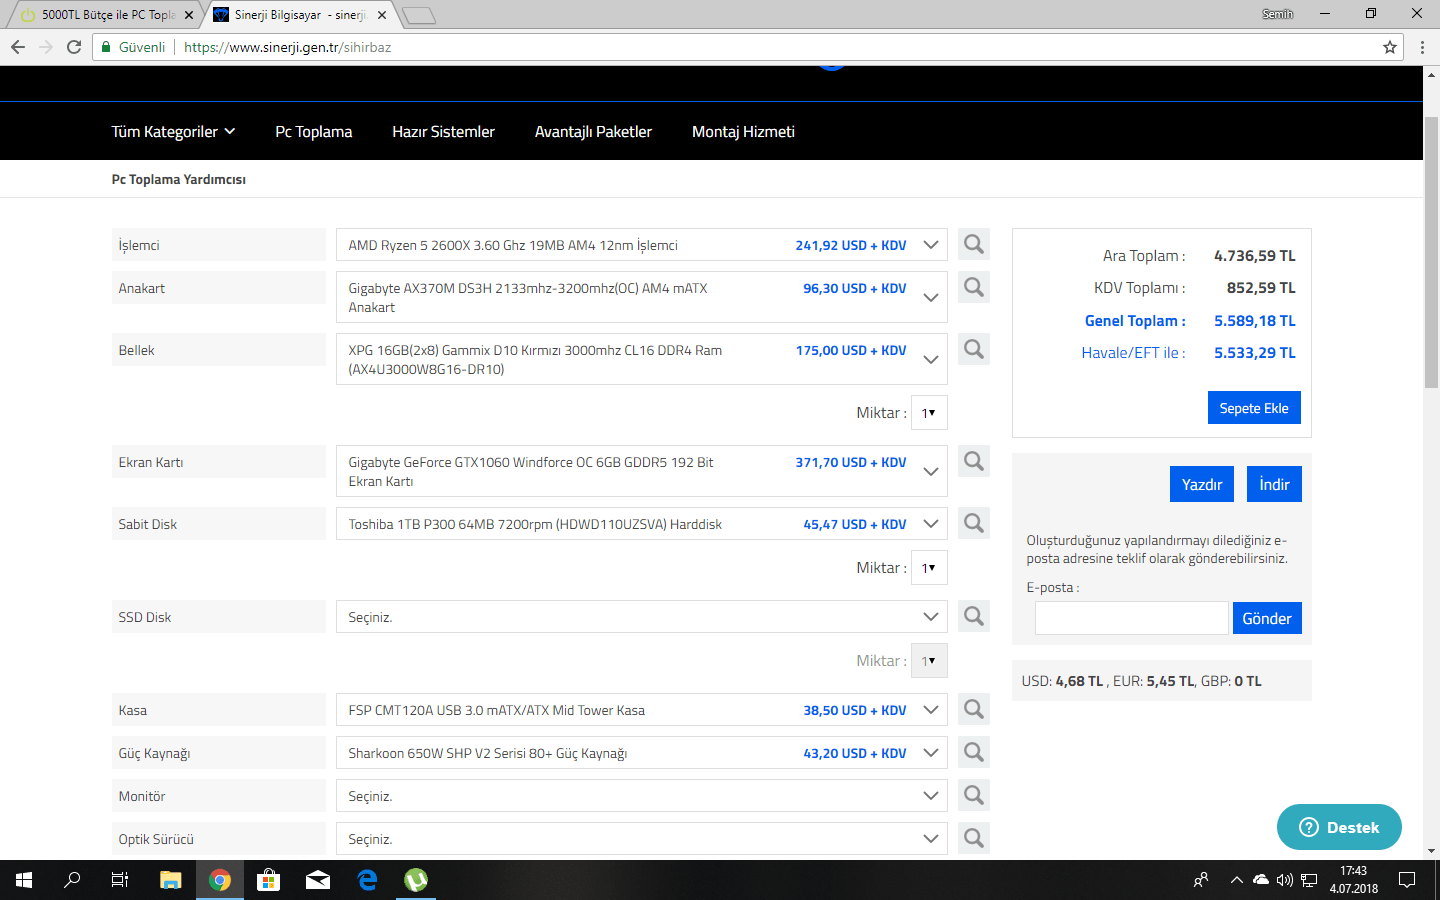This screenshot has width=1440, height=900.
Task: Open uTorrent from the taskbar
Action: (416, 880)
